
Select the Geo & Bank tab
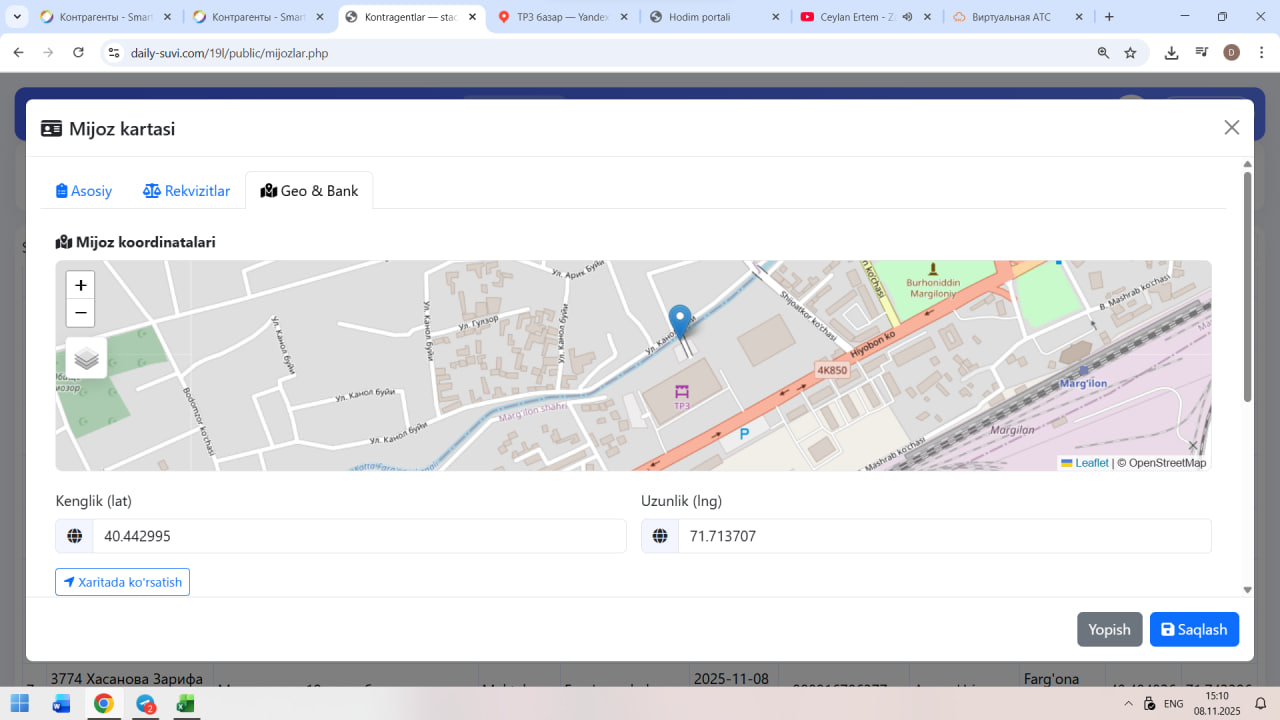pyautogui.click(x=309, y=191)
